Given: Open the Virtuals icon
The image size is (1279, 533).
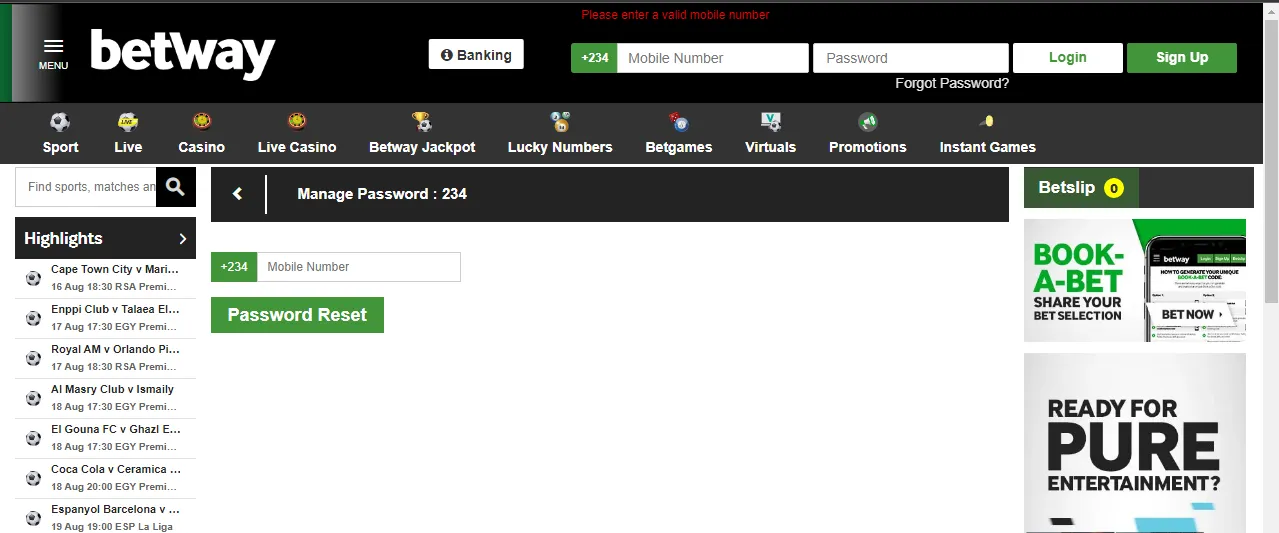Looking at the screenshot, I should point(770,122).
